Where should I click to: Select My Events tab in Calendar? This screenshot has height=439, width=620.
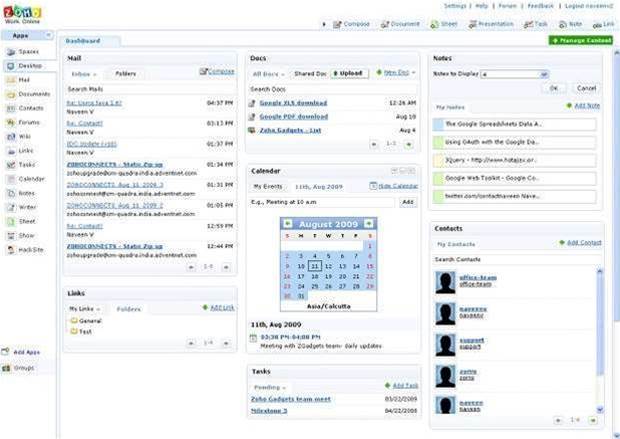[268, 187]
